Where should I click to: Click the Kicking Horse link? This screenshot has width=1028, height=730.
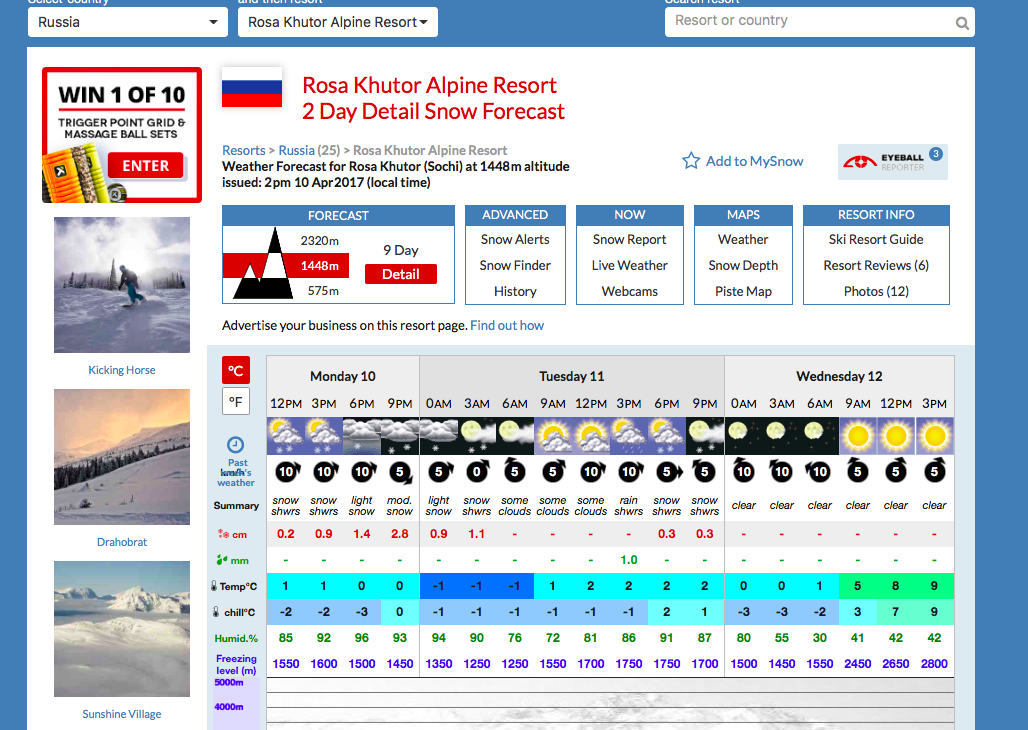click(122, 370)
